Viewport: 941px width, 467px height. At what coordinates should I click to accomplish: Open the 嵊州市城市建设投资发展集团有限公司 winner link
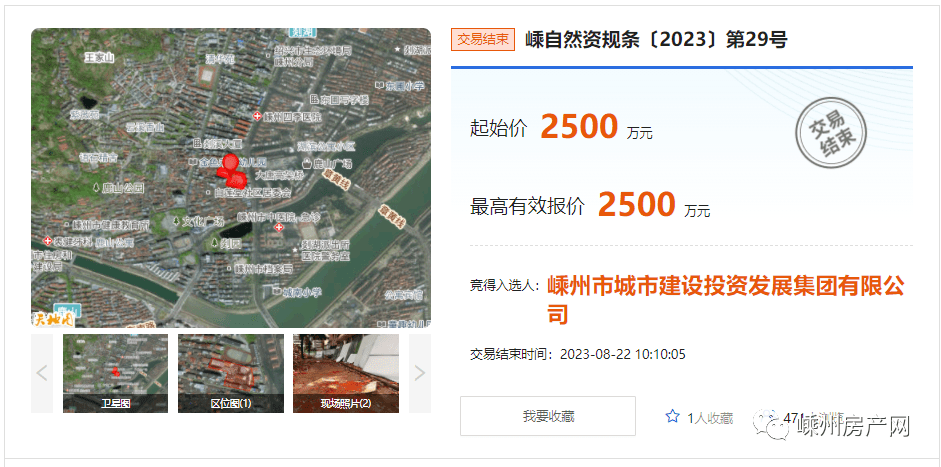[x=726, y=300]
